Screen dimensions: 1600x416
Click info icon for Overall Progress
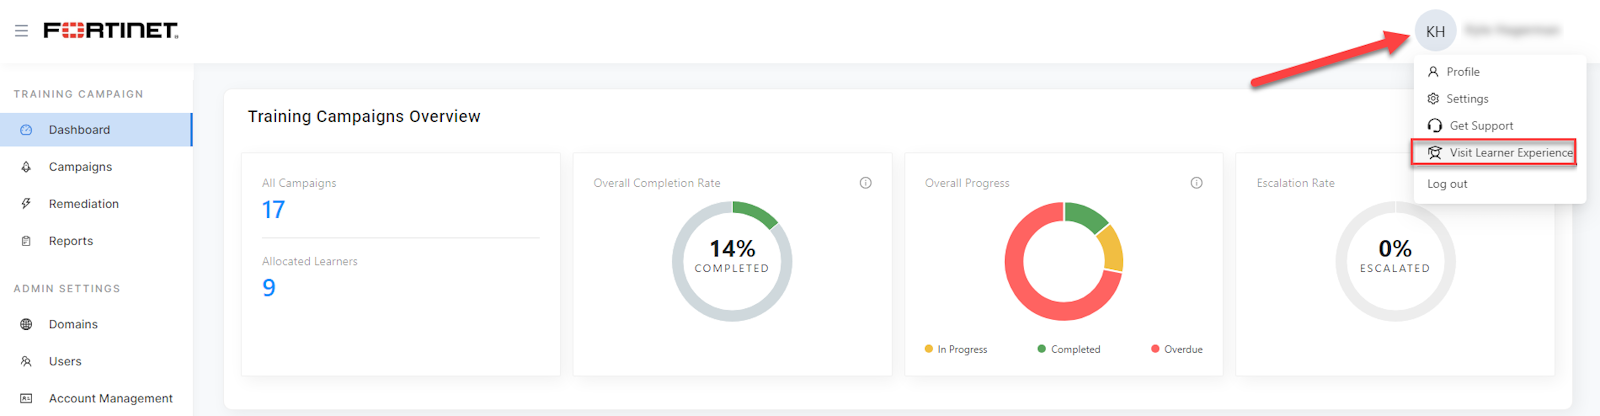click(1196, 183)
